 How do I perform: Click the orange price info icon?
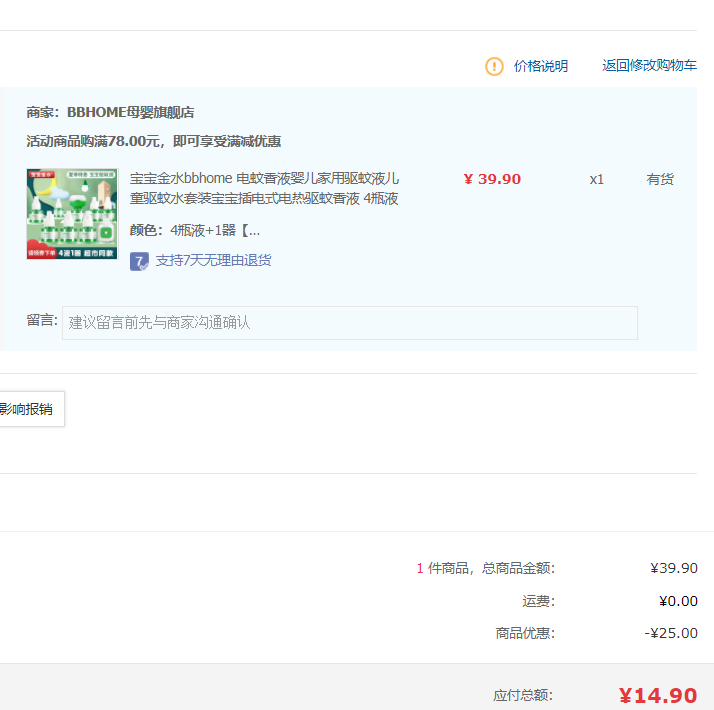(x=494, y=66)
